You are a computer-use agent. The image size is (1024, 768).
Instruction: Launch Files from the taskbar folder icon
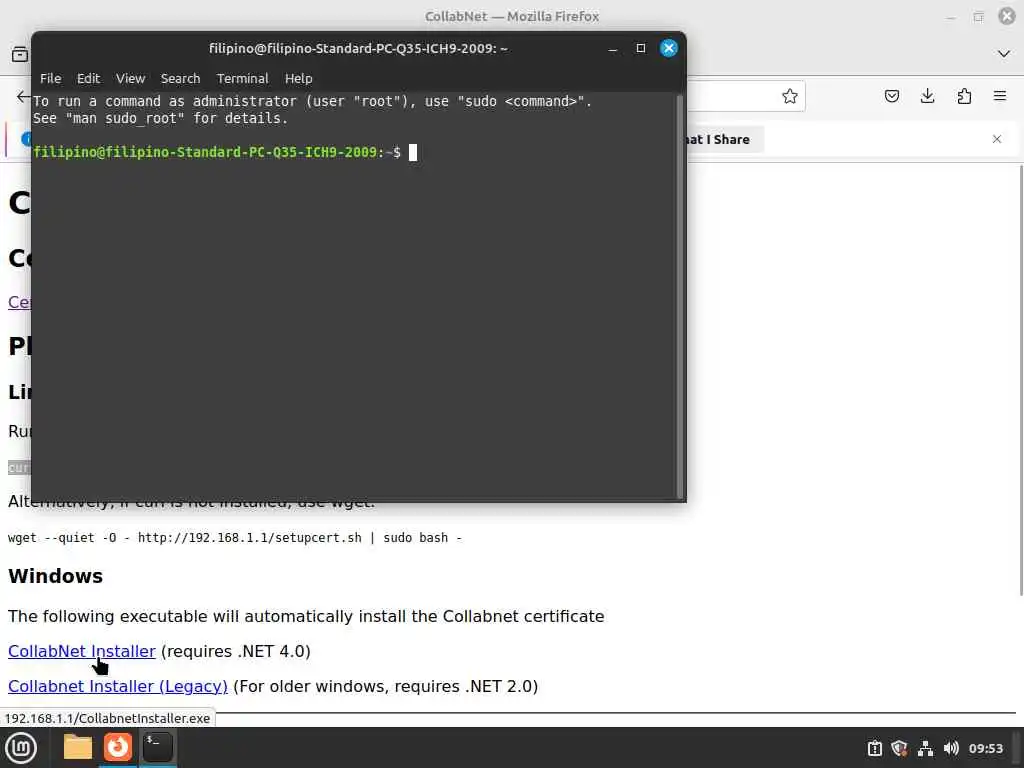(x=78, y=747)
